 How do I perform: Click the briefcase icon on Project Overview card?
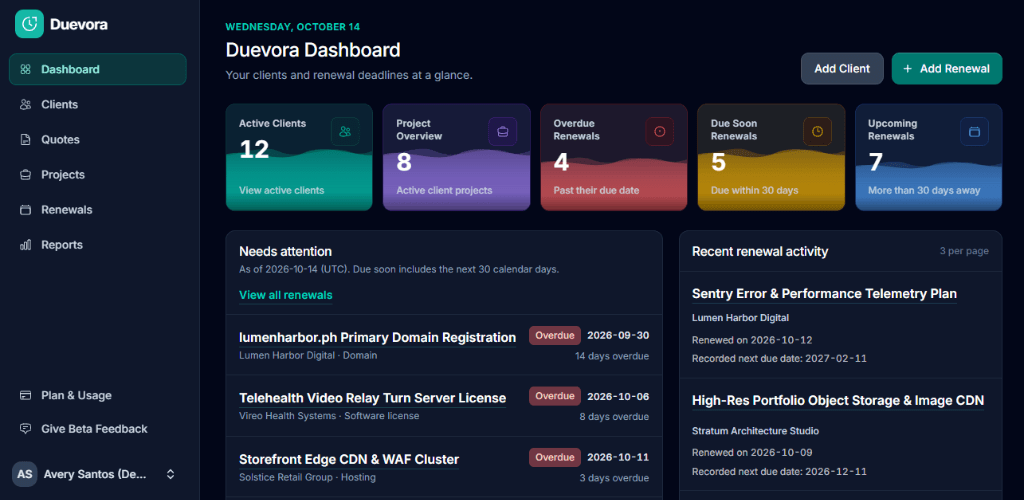pos(502,131)
